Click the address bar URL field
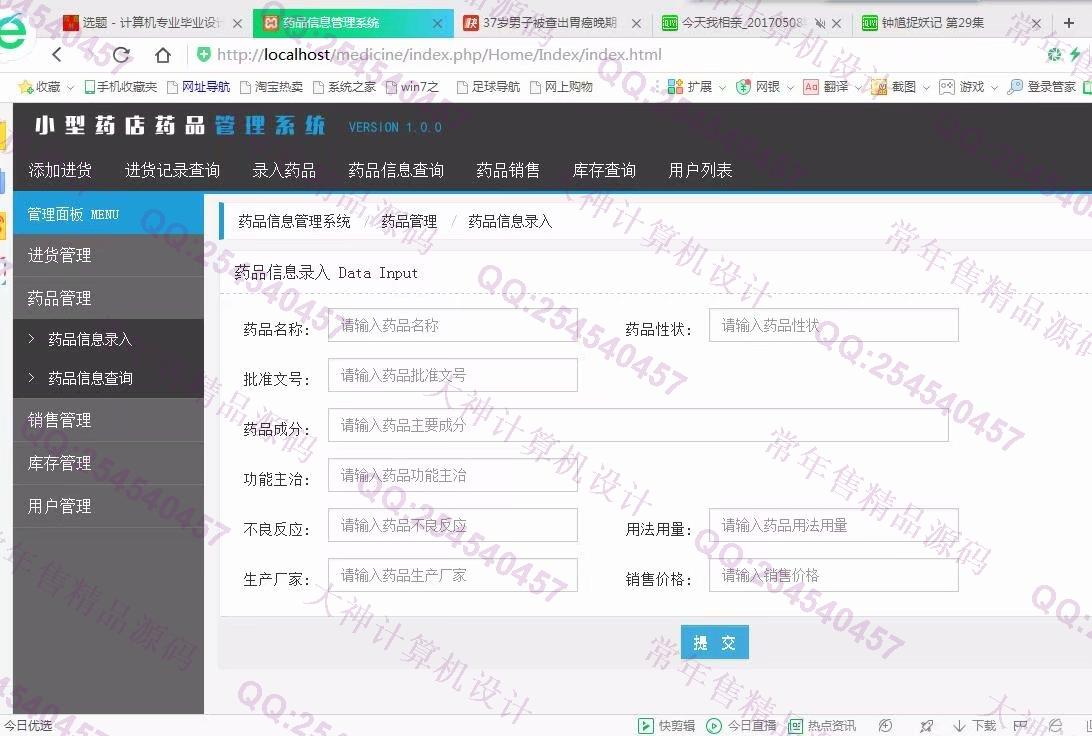 [x=439, y=54]
